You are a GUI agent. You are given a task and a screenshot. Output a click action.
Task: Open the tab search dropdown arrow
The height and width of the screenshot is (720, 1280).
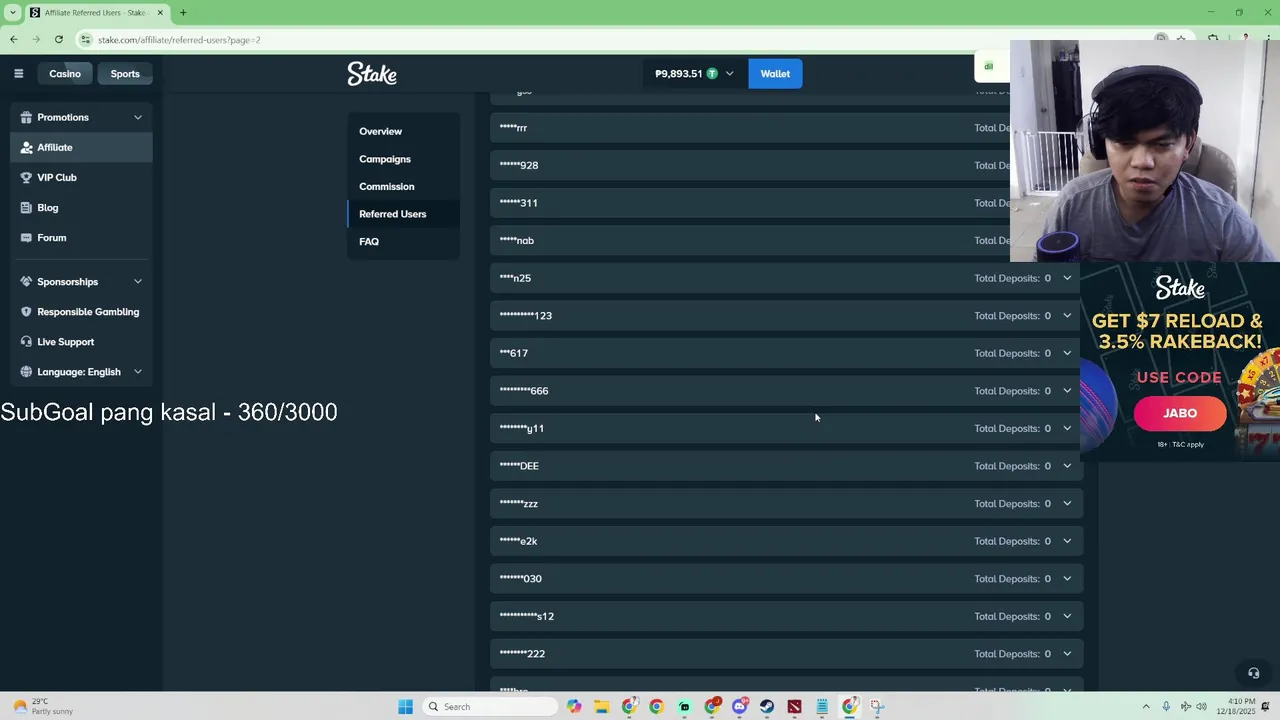point(13,12)
